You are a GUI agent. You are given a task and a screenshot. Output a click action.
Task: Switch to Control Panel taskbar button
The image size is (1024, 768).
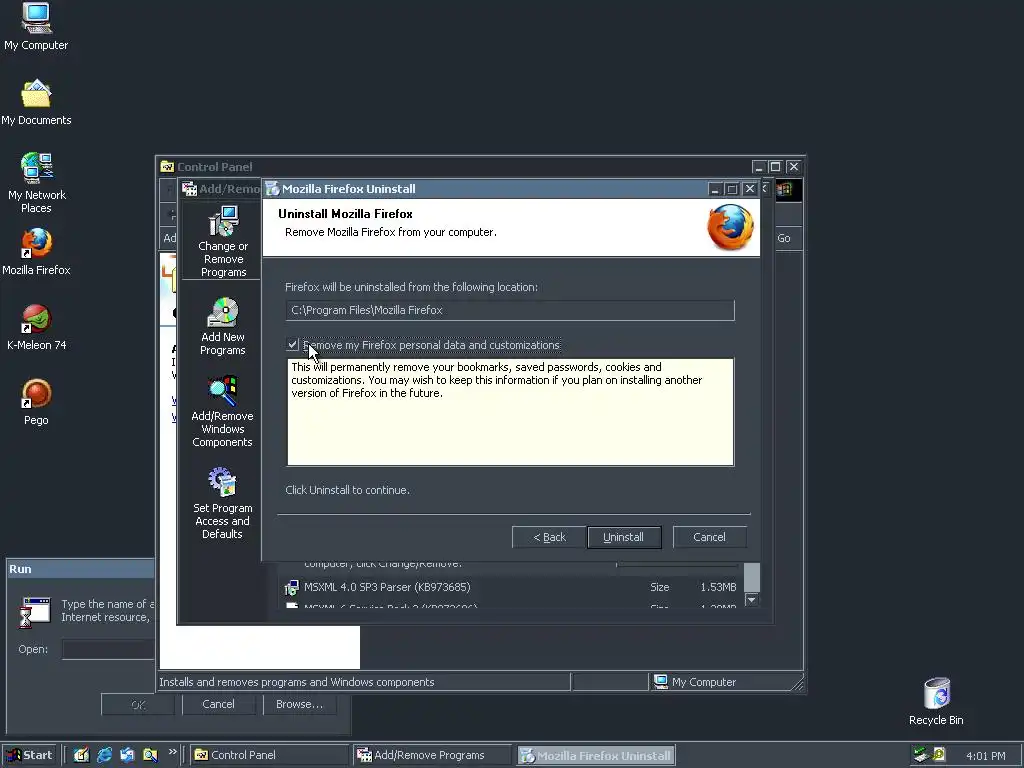coord(270,755)
